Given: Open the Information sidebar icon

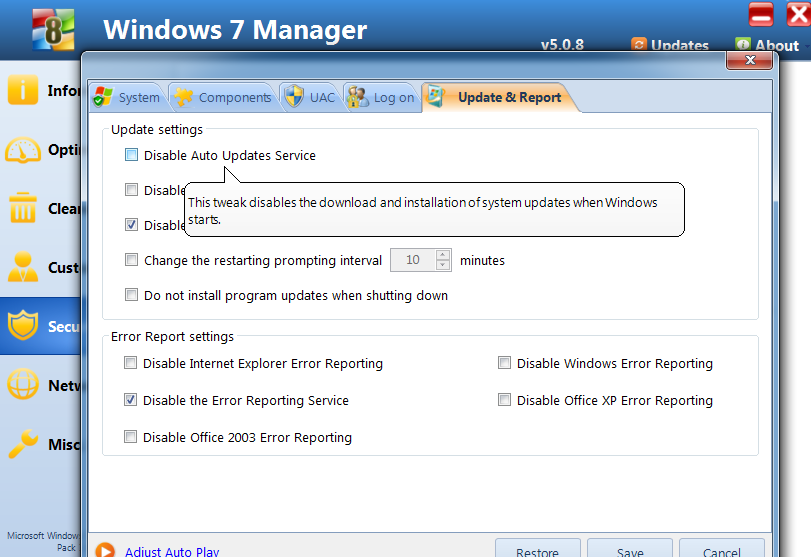Looking at the screenshot, I should [x=22, y=90].
